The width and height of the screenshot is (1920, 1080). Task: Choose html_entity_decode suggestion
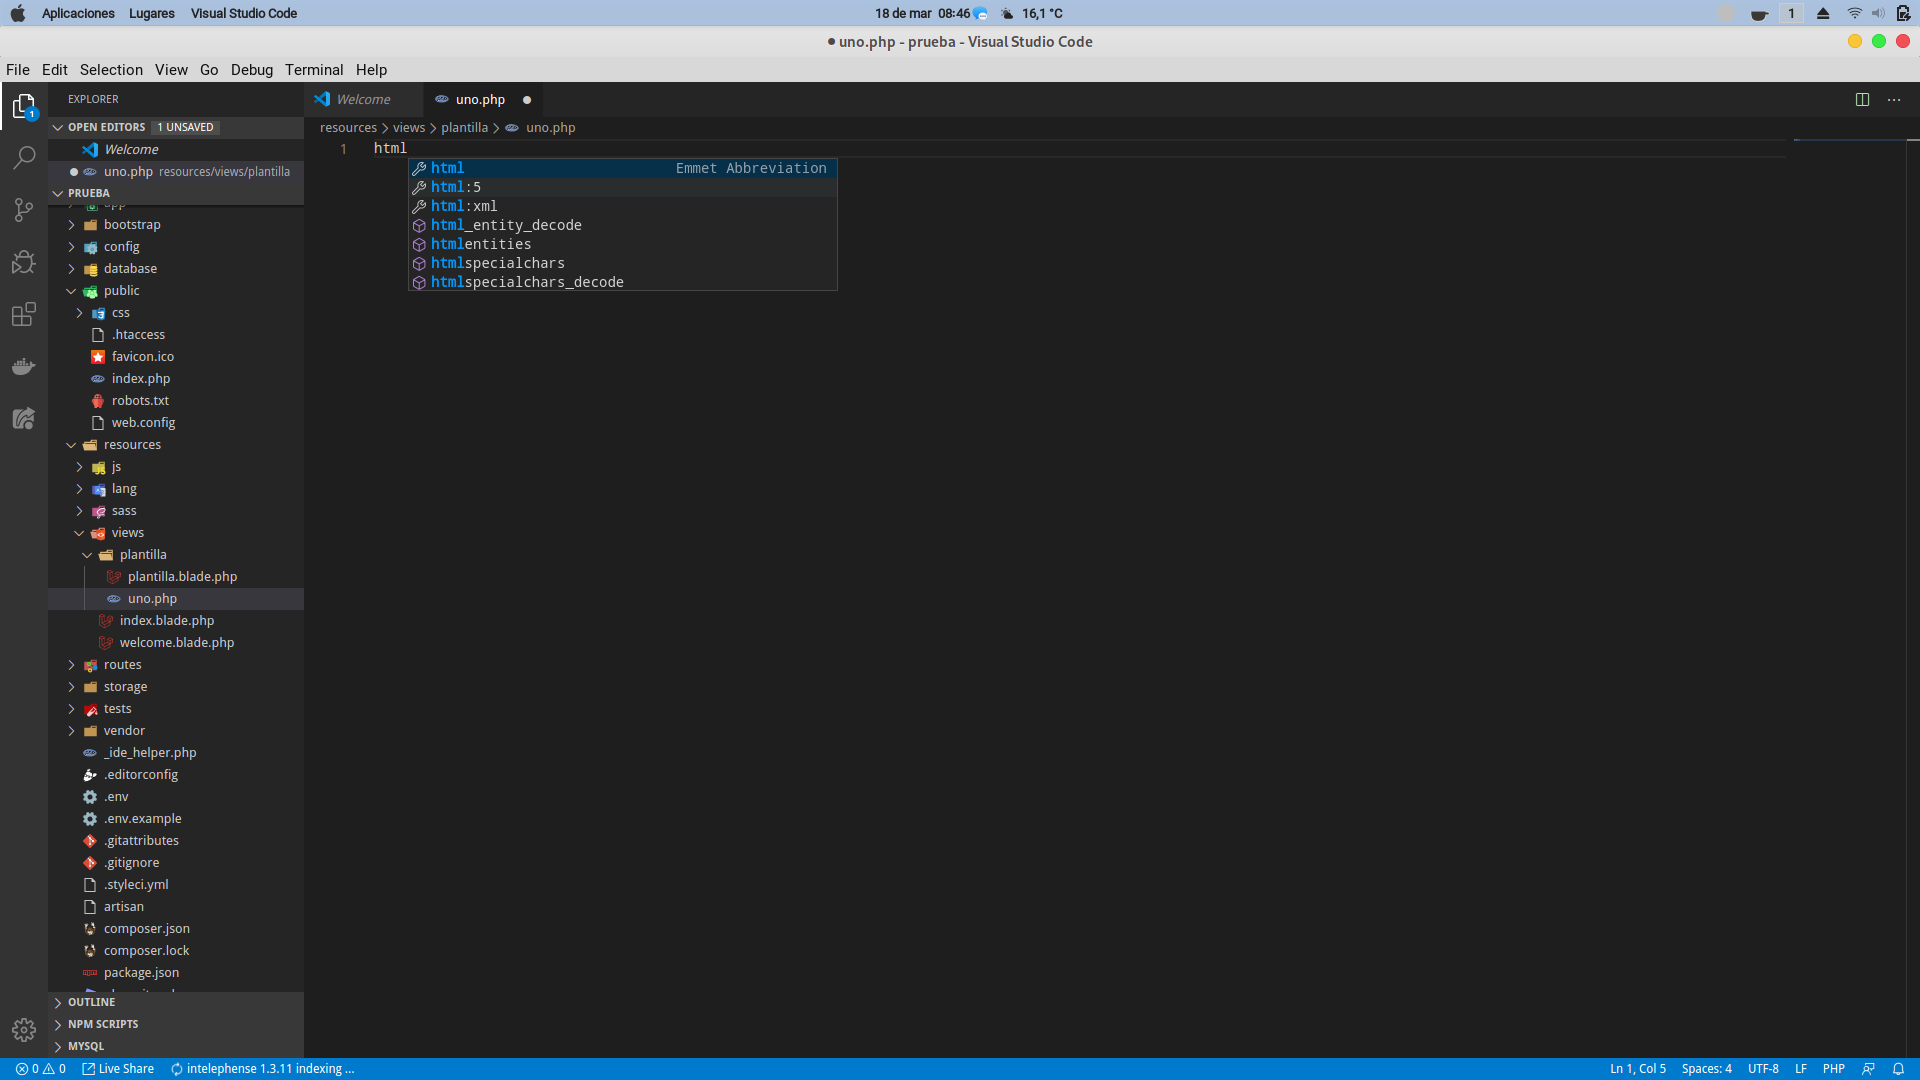622,225
